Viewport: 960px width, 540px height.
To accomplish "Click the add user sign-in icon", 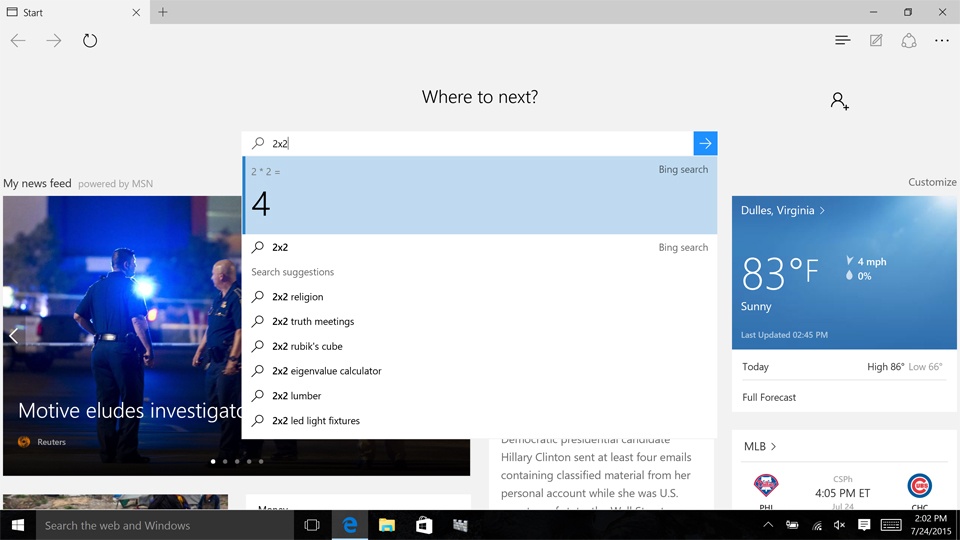I will click(x=839, y=101).
